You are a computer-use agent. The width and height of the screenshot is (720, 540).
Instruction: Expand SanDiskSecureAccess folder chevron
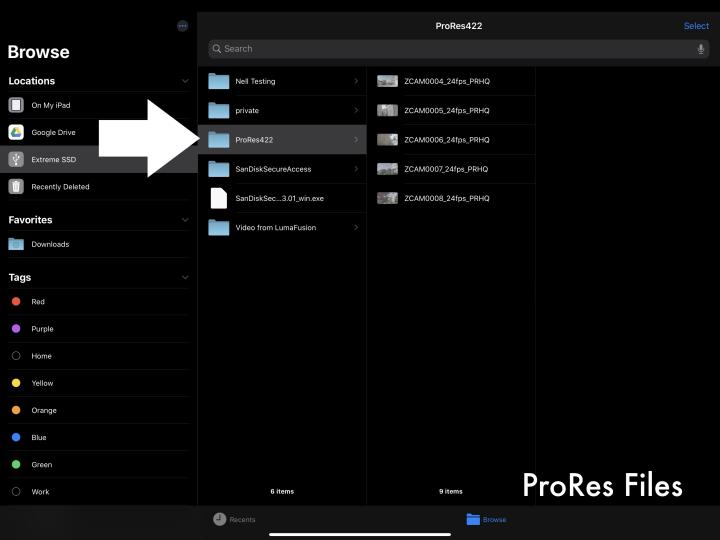coord(356,169)
